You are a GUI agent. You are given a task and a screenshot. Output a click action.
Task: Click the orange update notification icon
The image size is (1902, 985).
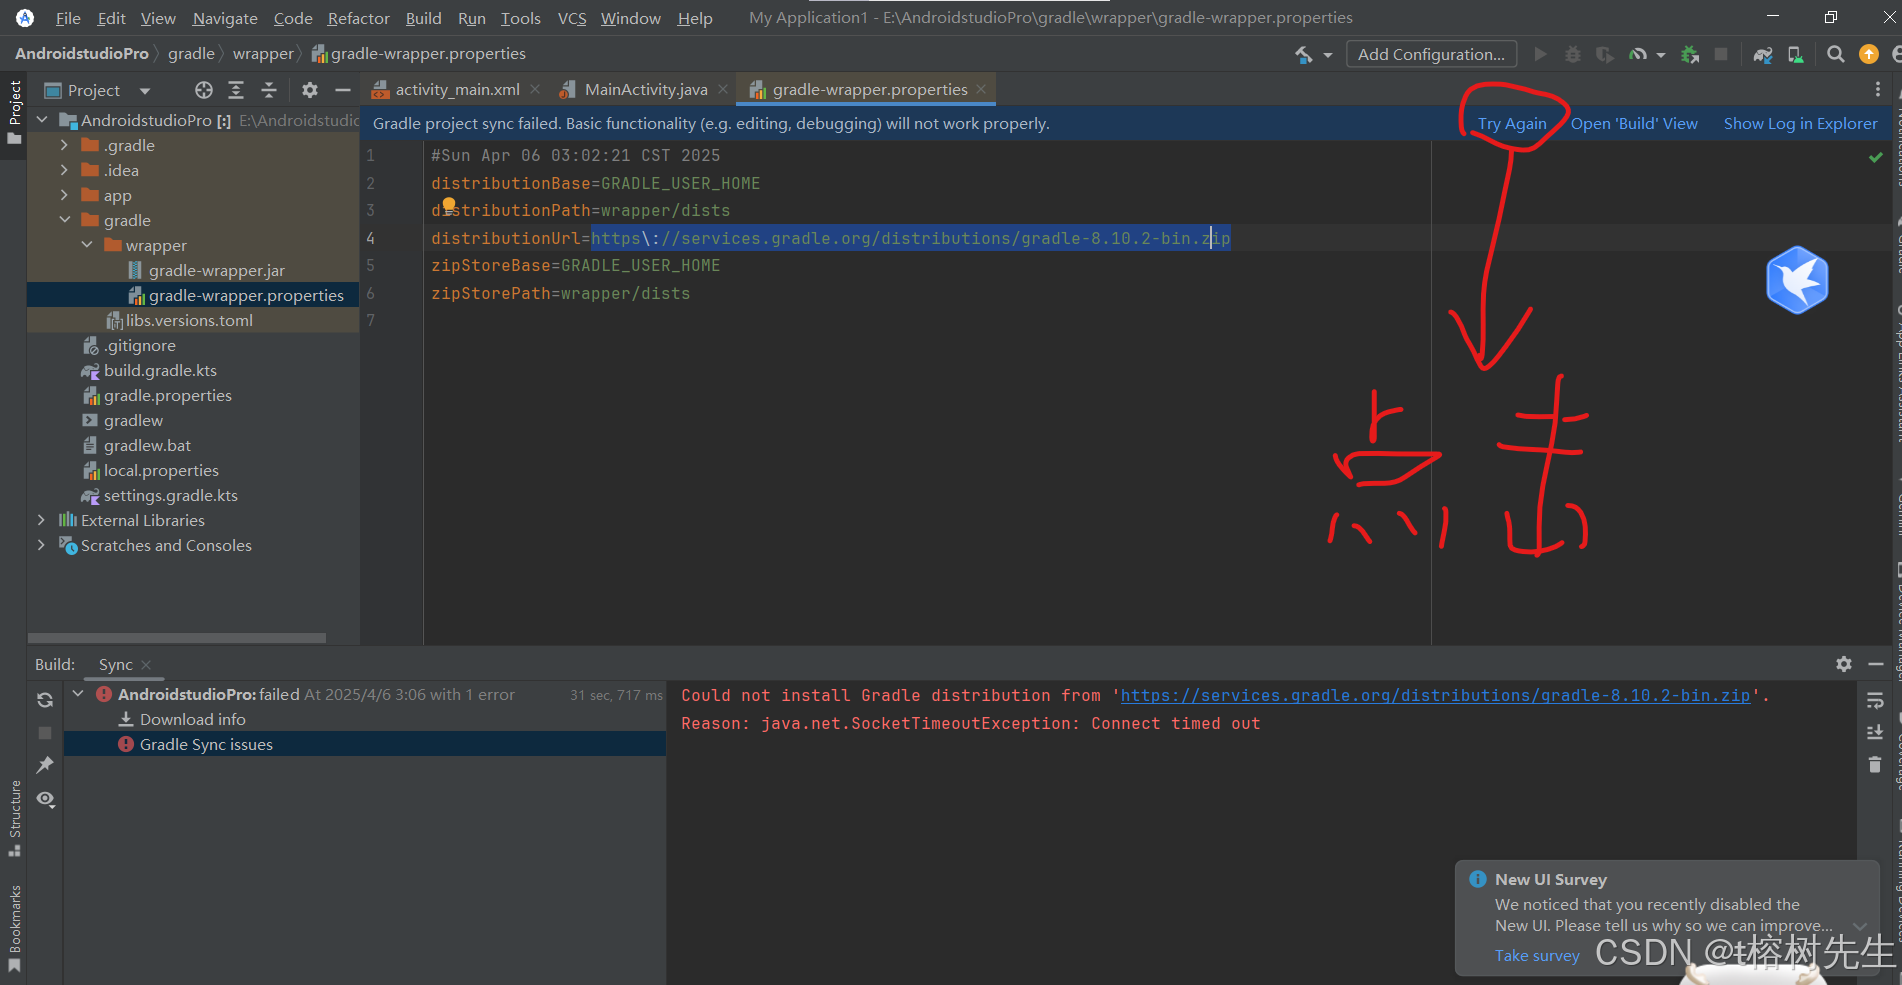[x=1868, y=54]
